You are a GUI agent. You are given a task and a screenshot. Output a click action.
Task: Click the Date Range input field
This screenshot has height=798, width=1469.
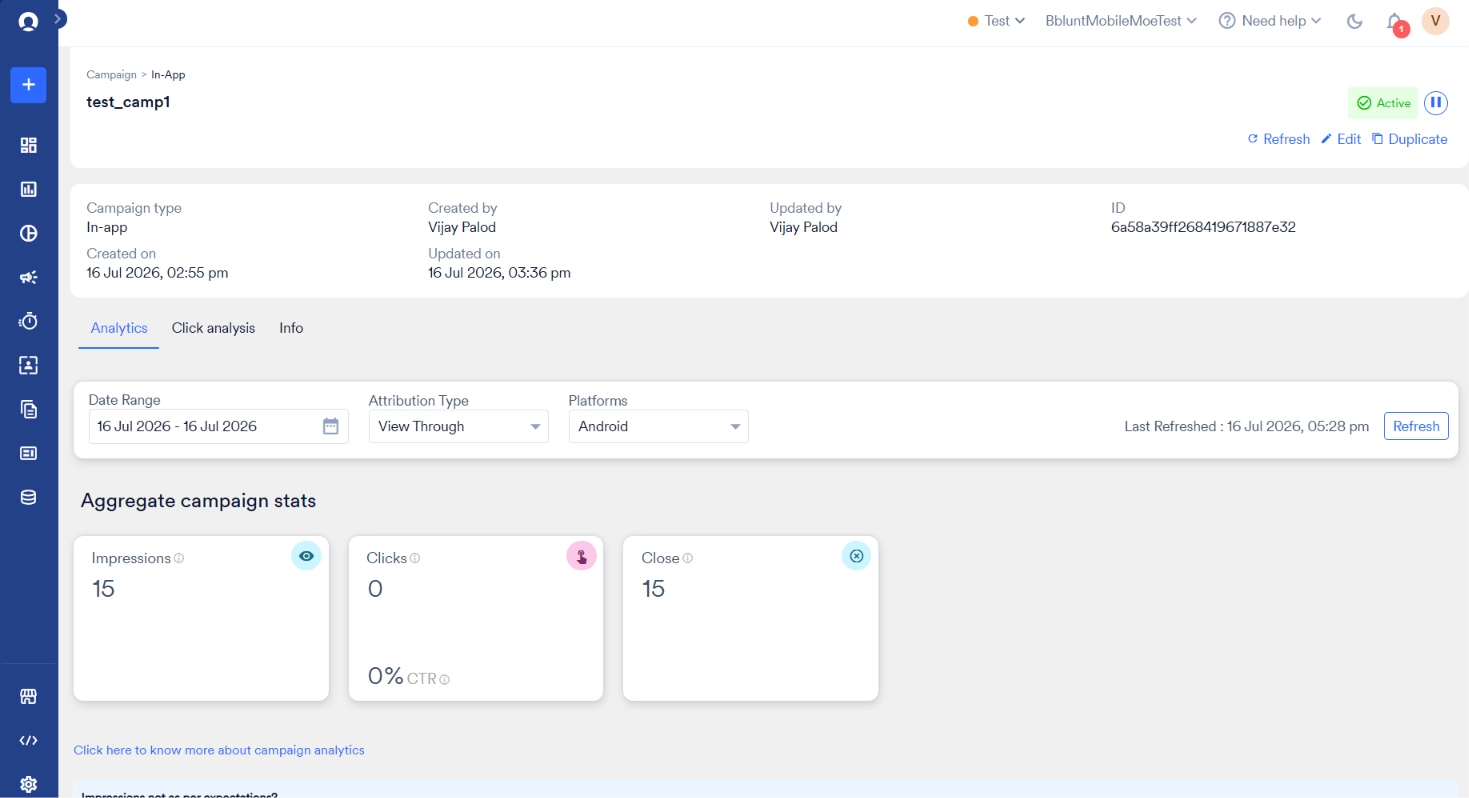click(218, 426)
